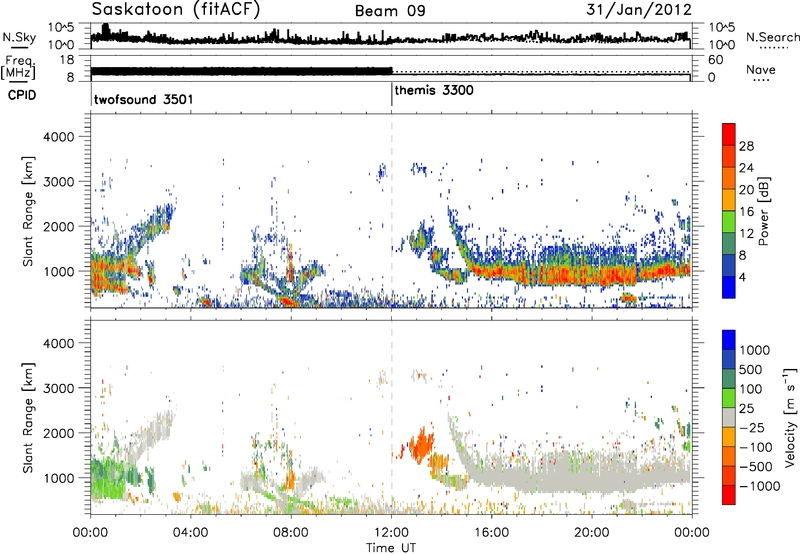Click the 'themis 3300' CPID label
The image size is (800, 554).
click(434, 90)
